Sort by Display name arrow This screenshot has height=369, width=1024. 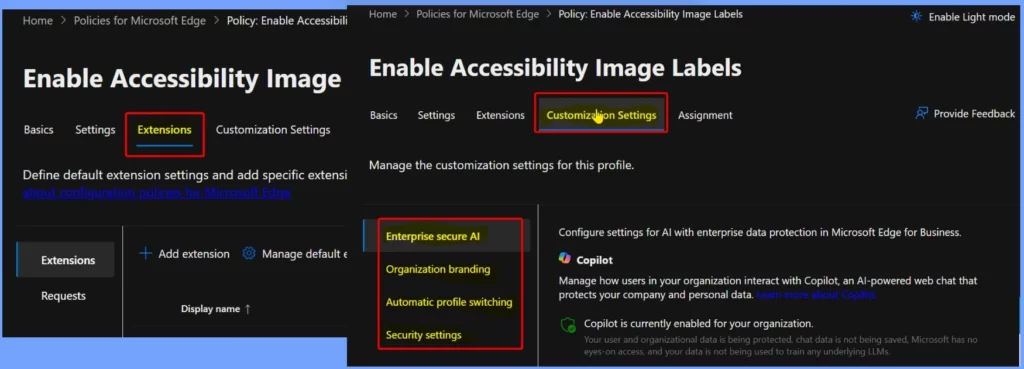(247, 309)
